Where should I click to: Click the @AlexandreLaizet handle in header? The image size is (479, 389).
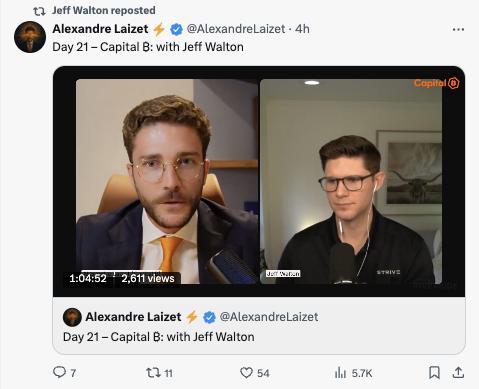236,29
